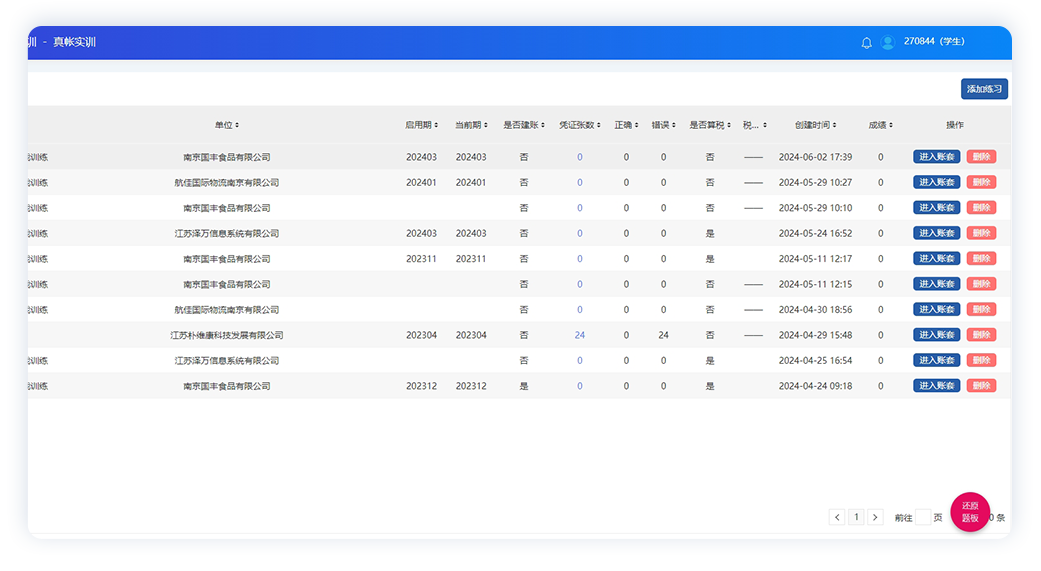
Task: Click the 添加练习 button
Action: [x=984, y=89]
